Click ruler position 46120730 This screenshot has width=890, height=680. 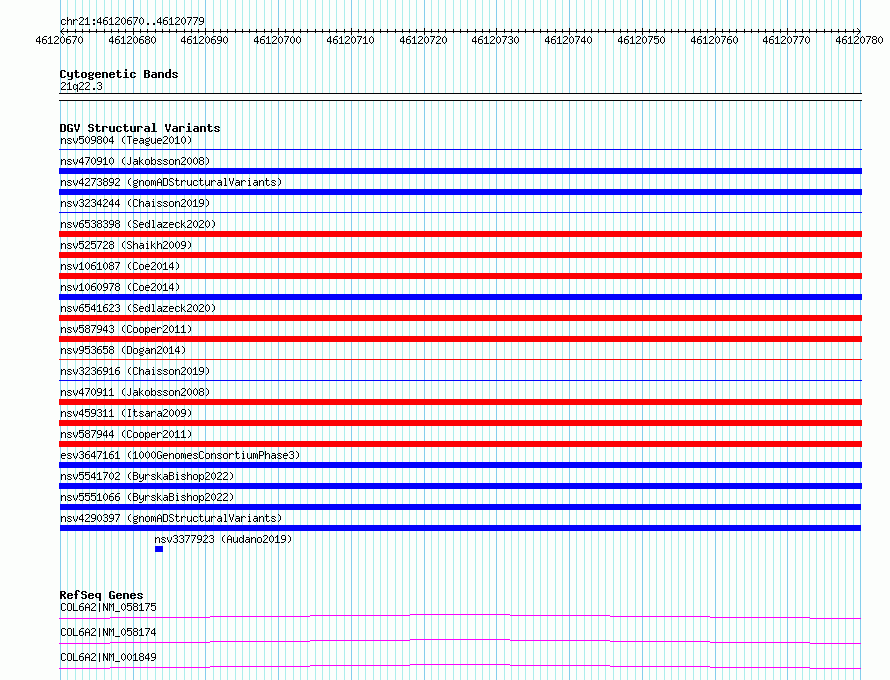pyautogui.click(x=496, y=40)
